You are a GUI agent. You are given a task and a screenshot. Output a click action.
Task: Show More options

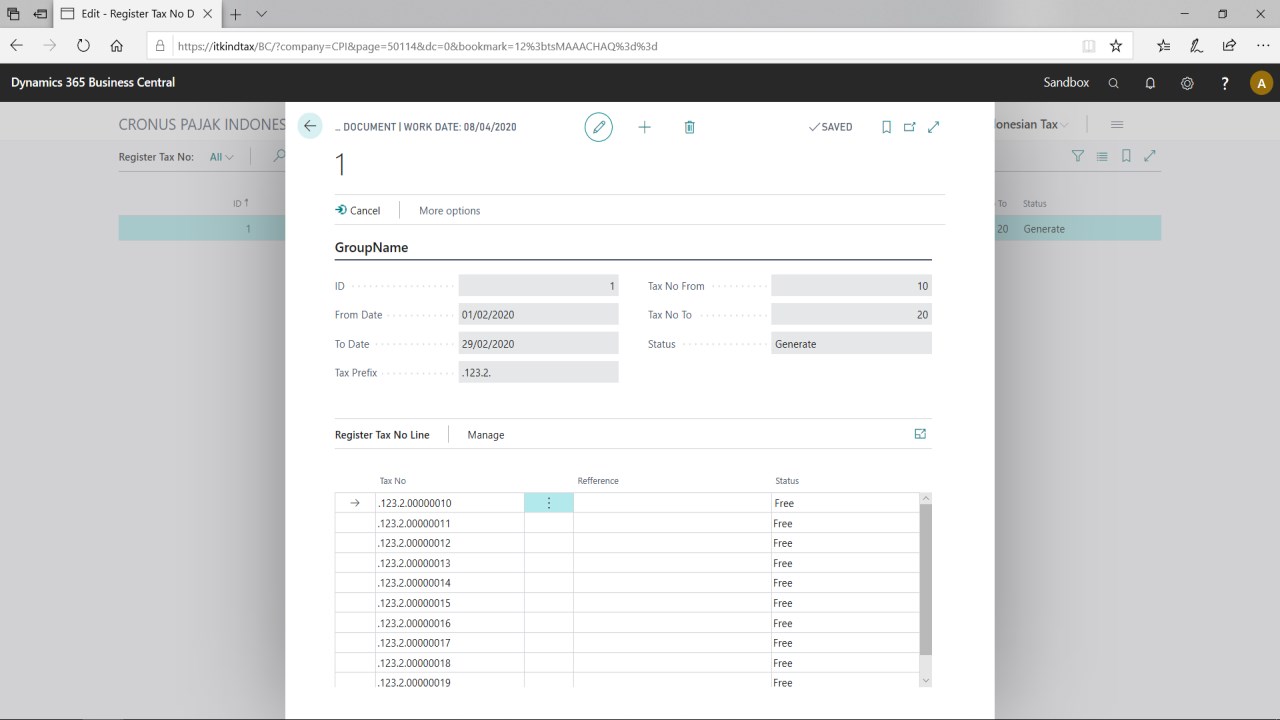click(450, 211)
